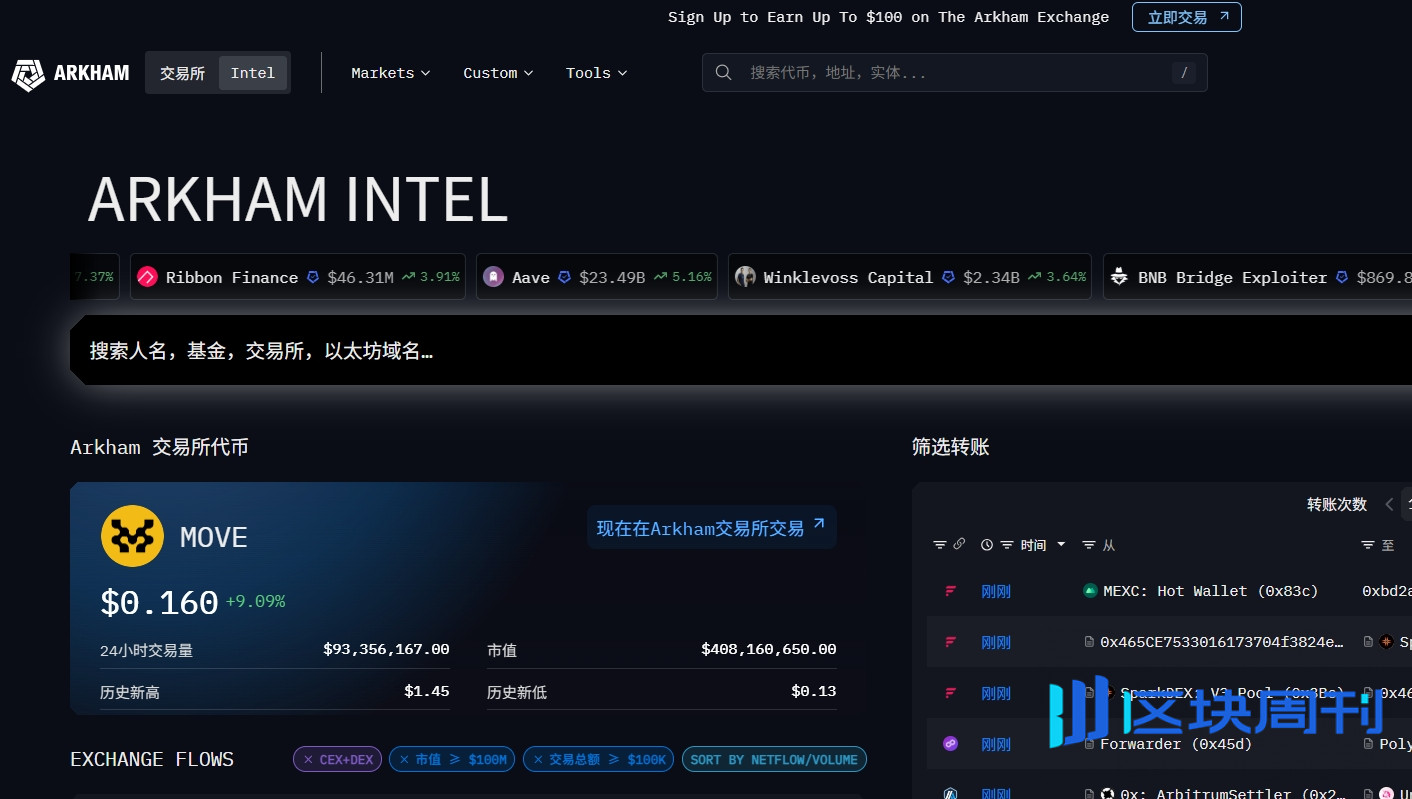Click the large 搜索人名，基金，交易所 search box
This screenshot has height=799, width=1412.
coord(741,351)
